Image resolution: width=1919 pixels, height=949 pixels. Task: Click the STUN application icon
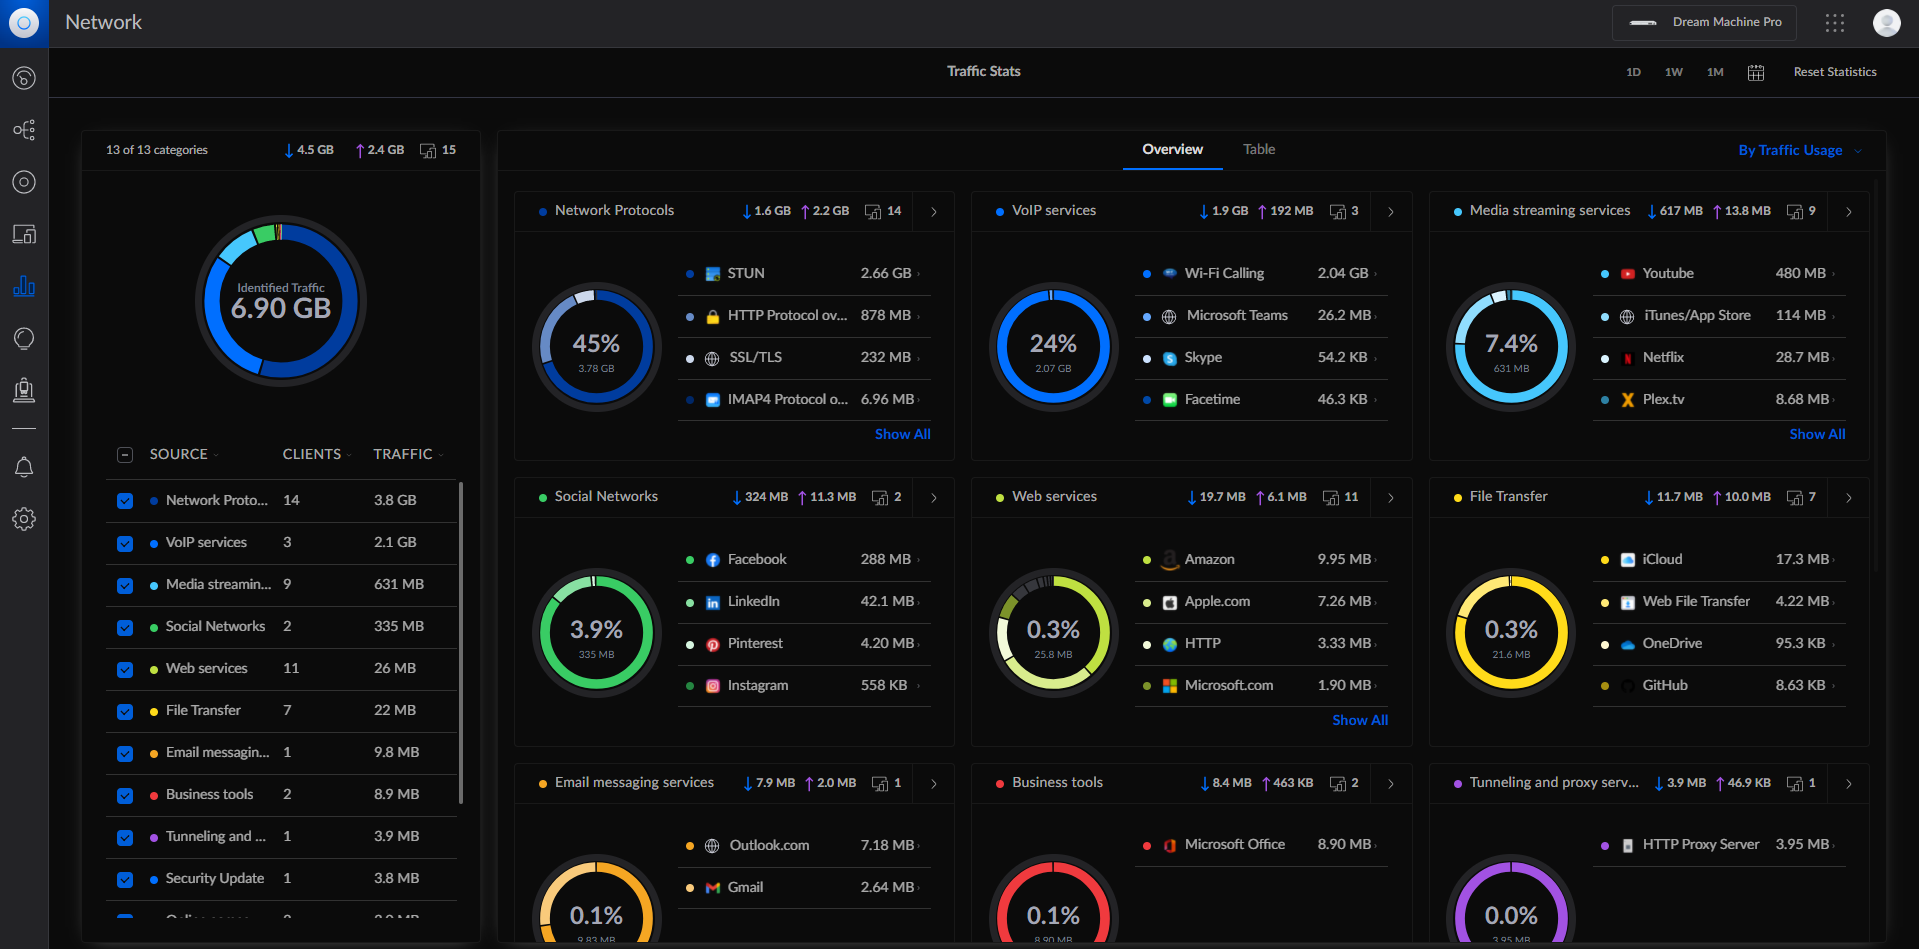[713, 274]
